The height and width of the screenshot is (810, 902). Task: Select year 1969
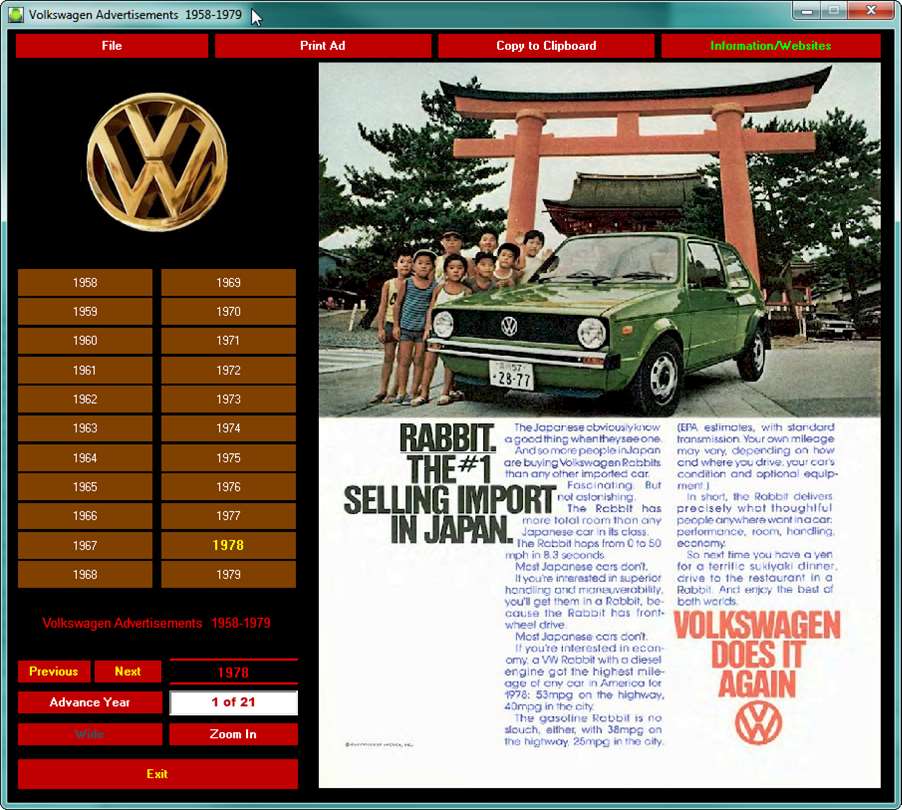click(228, 282)
